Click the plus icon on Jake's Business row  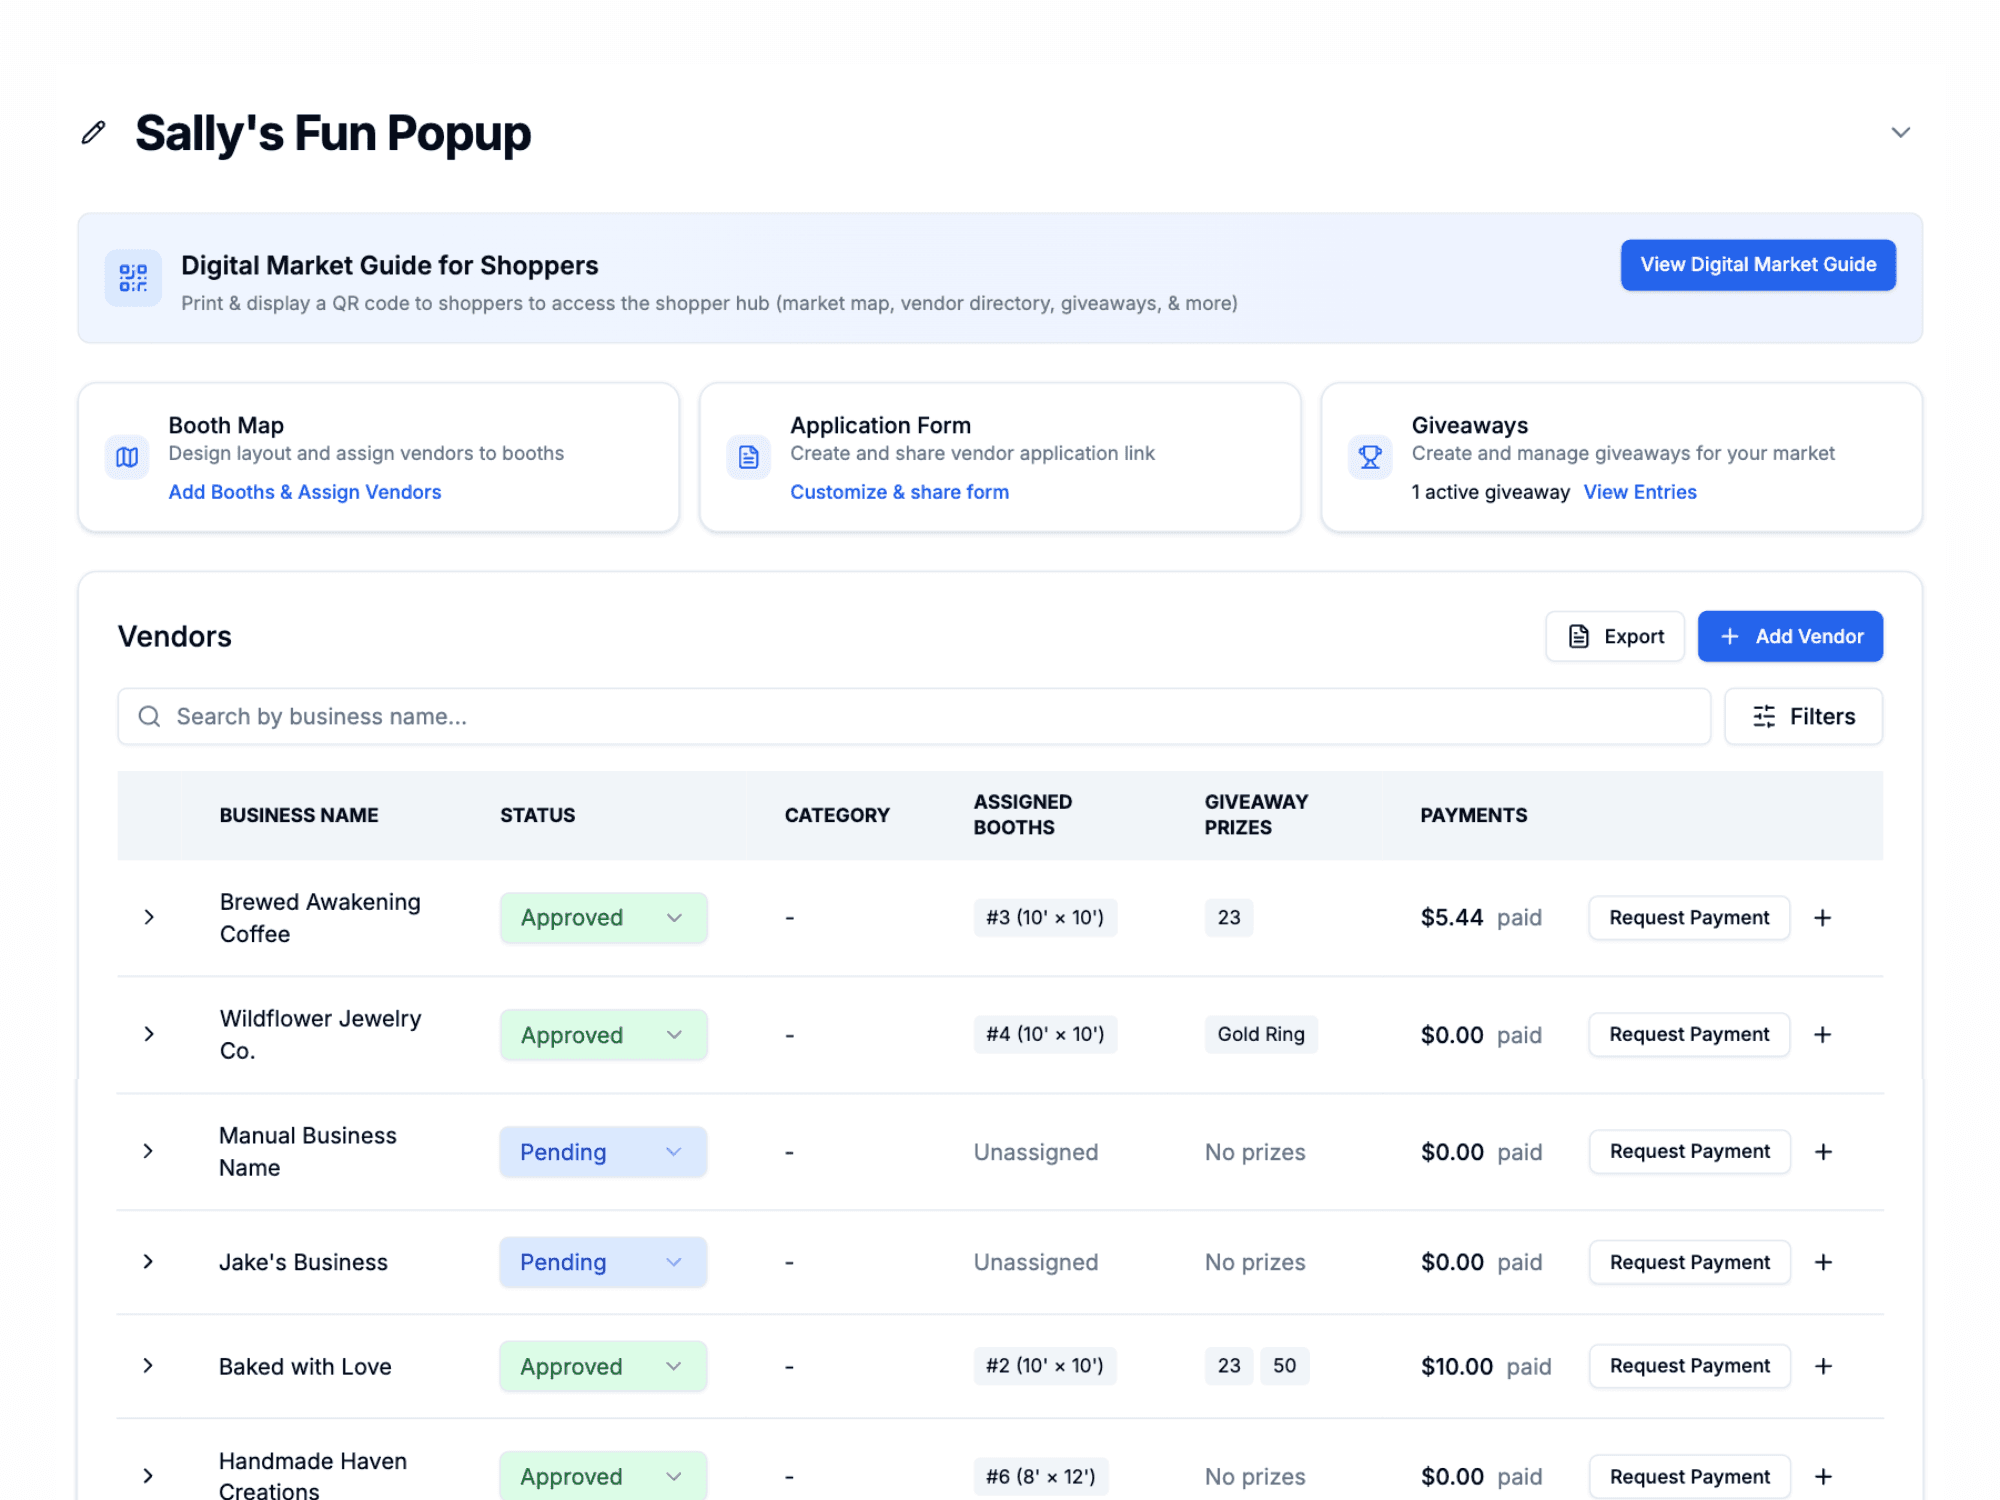tap(1823, 1262)
